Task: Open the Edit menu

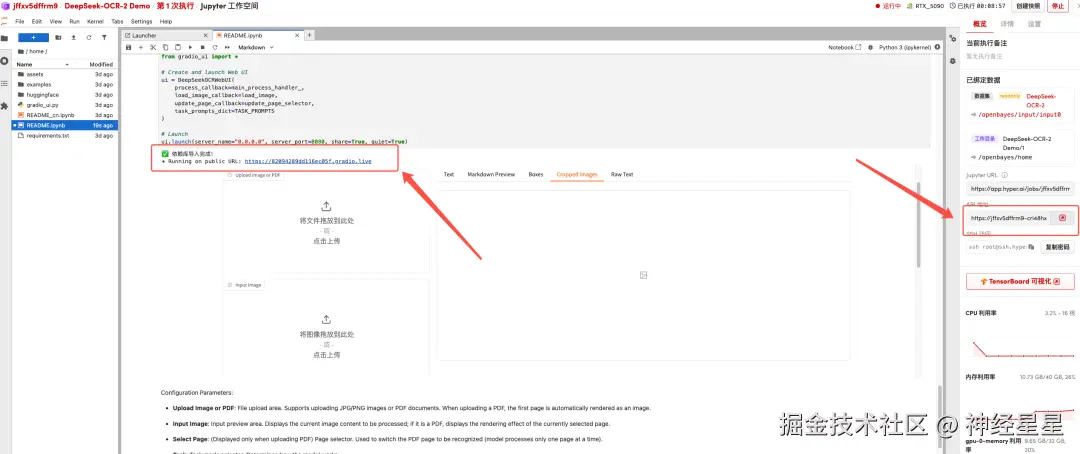Action: click(x=37, y=21)
